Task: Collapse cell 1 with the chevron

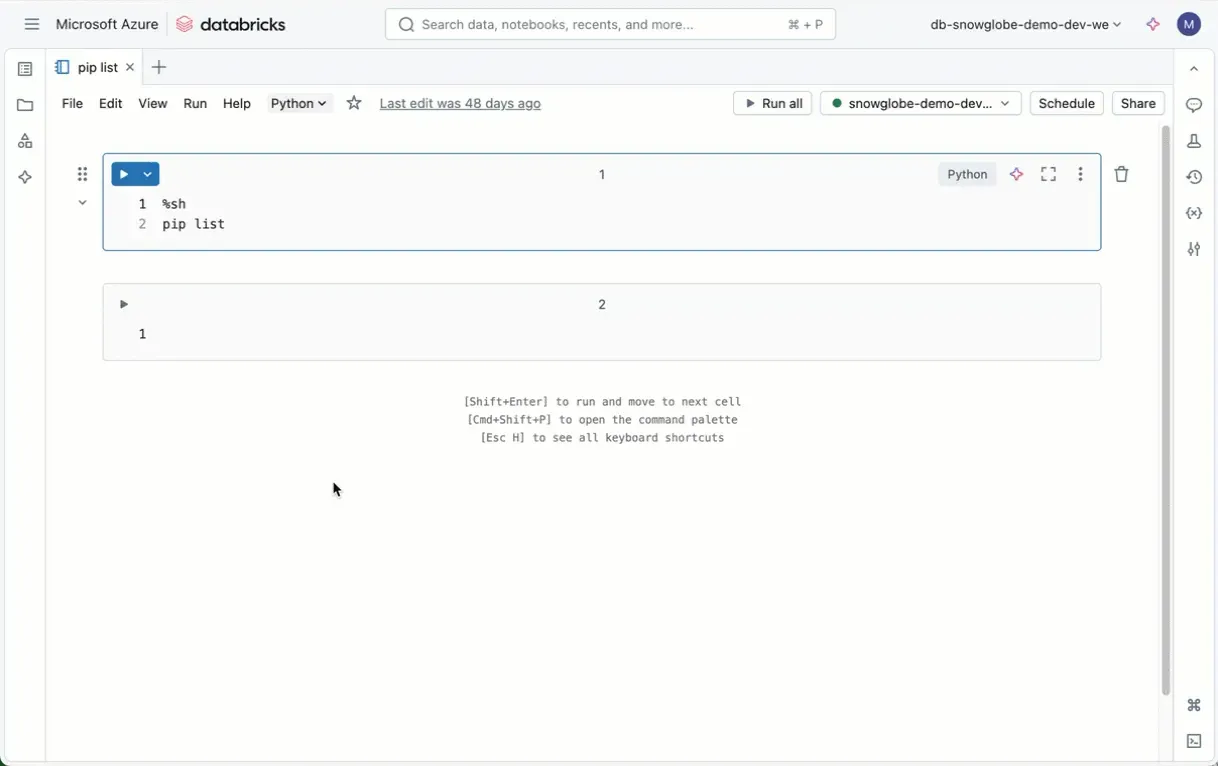Action: point(82,203)
